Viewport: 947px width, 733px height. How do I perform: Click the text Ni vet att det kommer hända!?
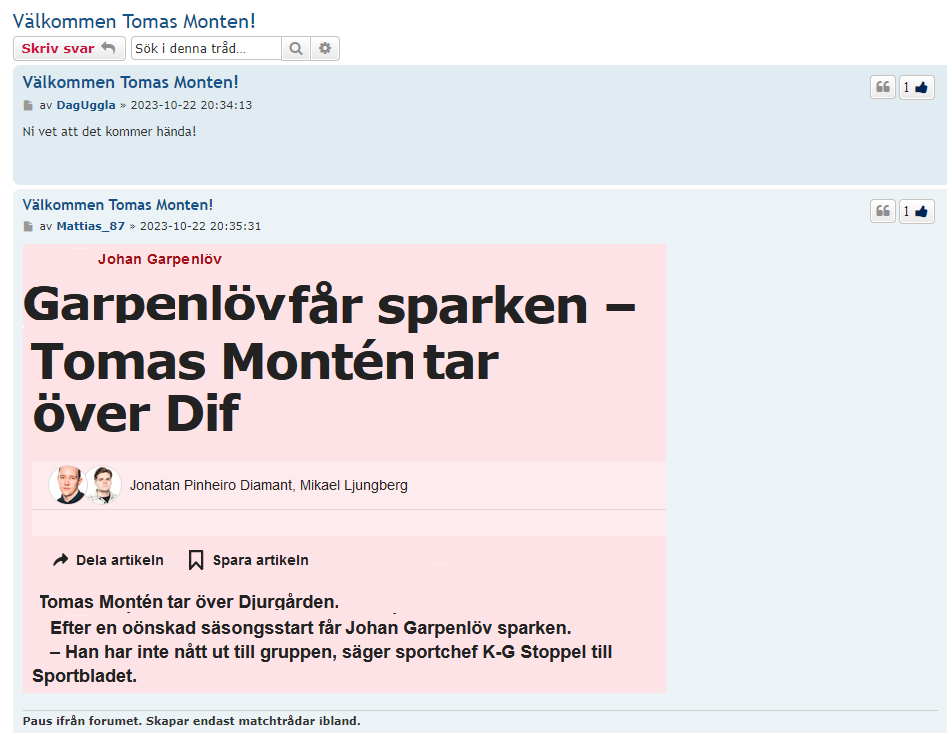click(109, 132)
